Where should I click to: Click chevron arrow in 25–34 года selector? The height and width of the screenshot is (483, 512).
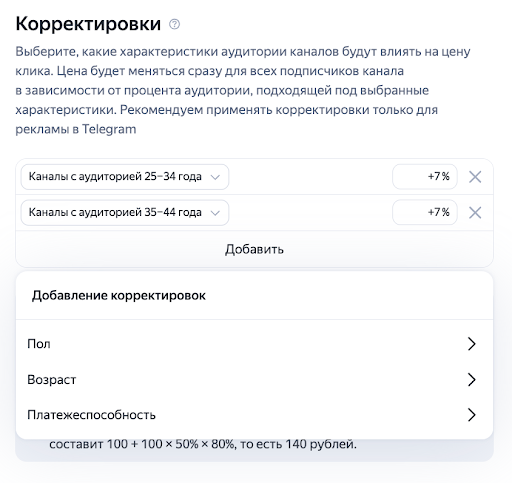coord(215,177)
